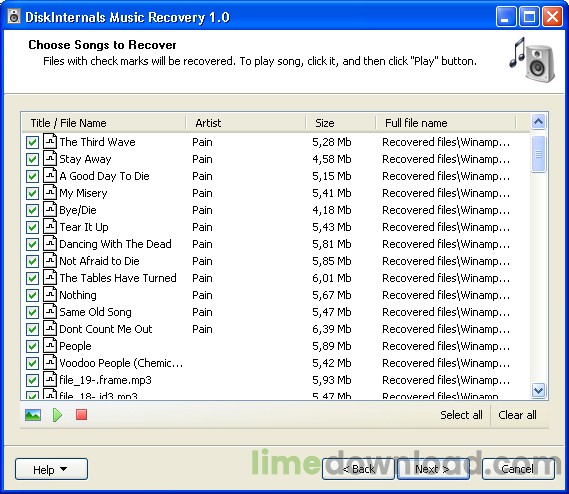Sort list by Artist column header
569x494 pixels.
[x=246, y=123]
